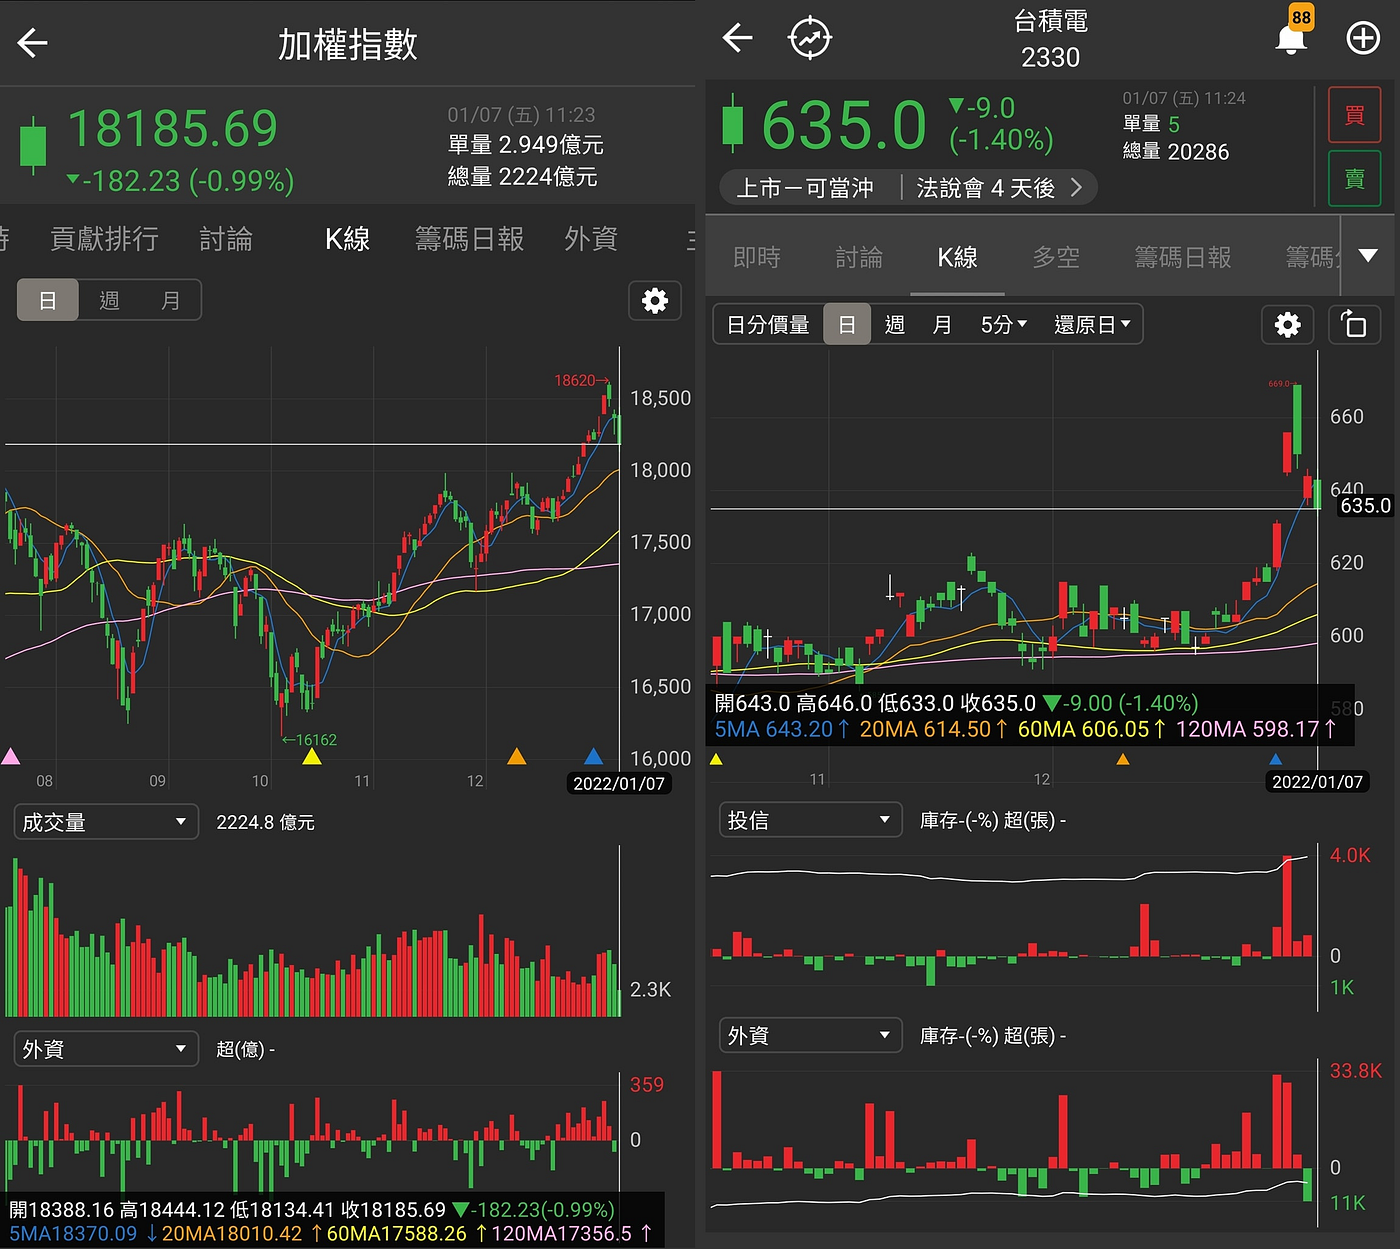
Task: Open the 5分 minute interval dropdown
Action: point(1004,324)
